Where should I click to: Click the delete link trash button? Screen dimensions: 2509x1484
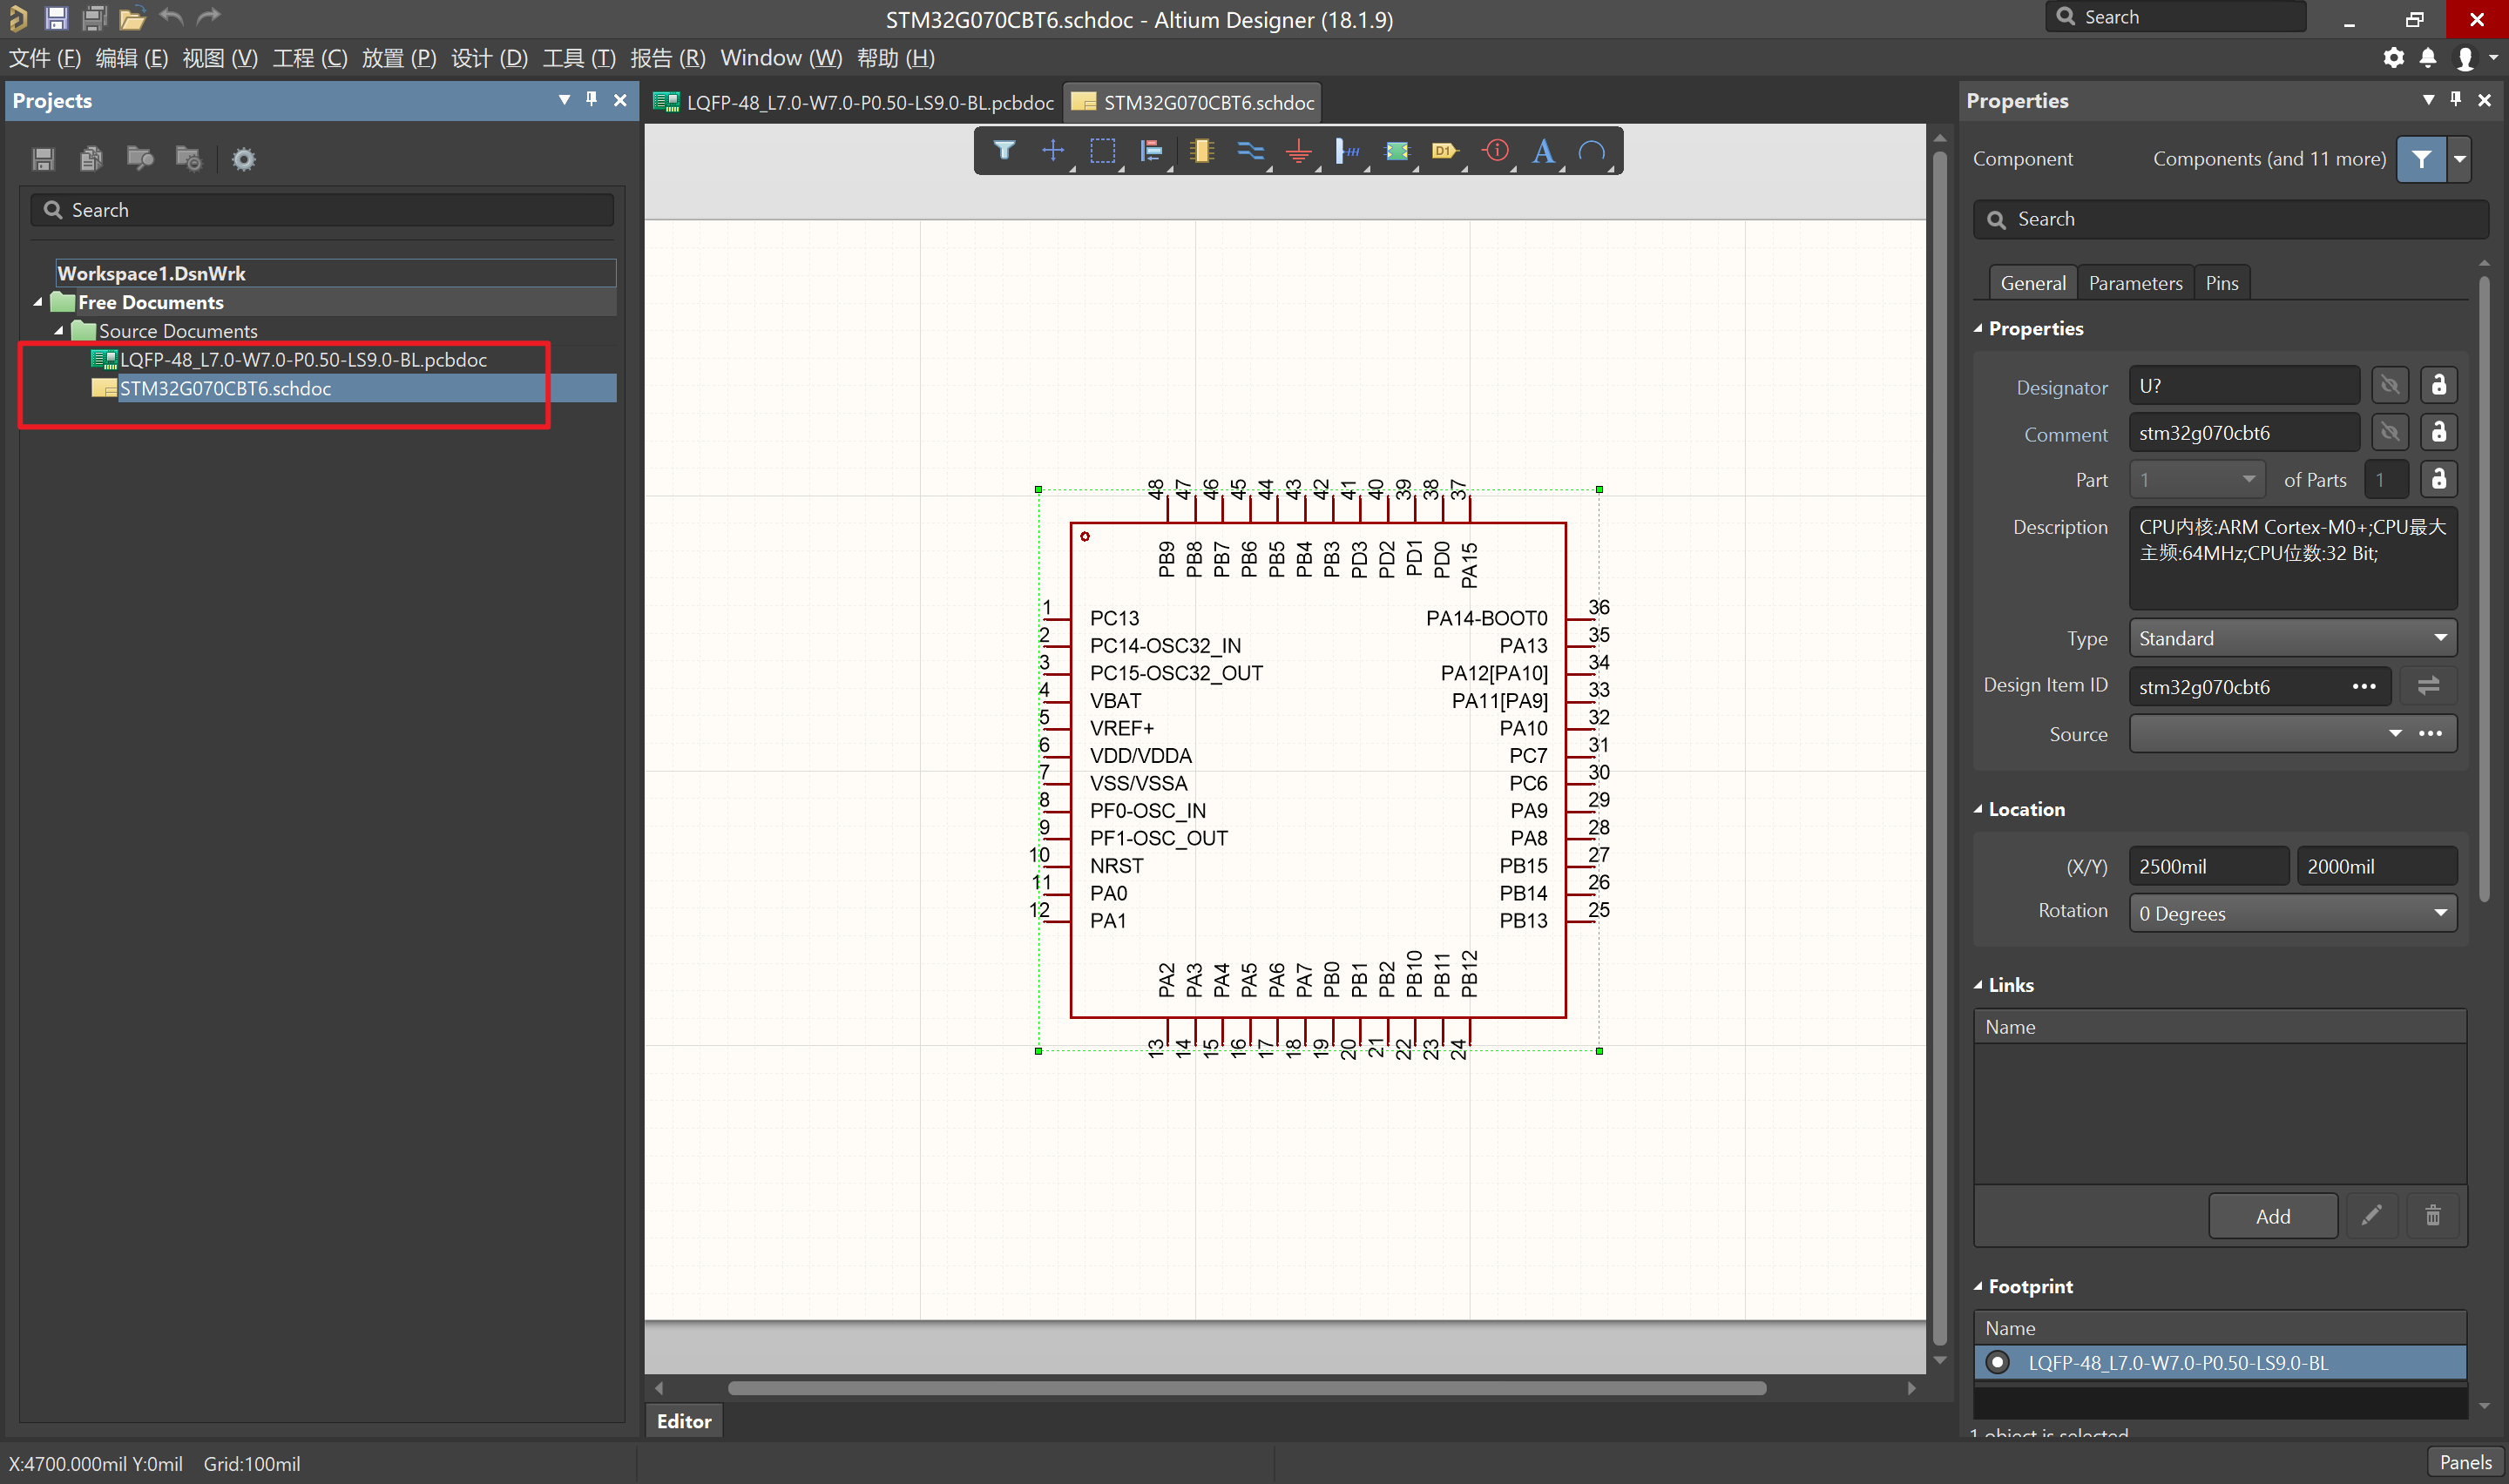coord(2432,1216)
